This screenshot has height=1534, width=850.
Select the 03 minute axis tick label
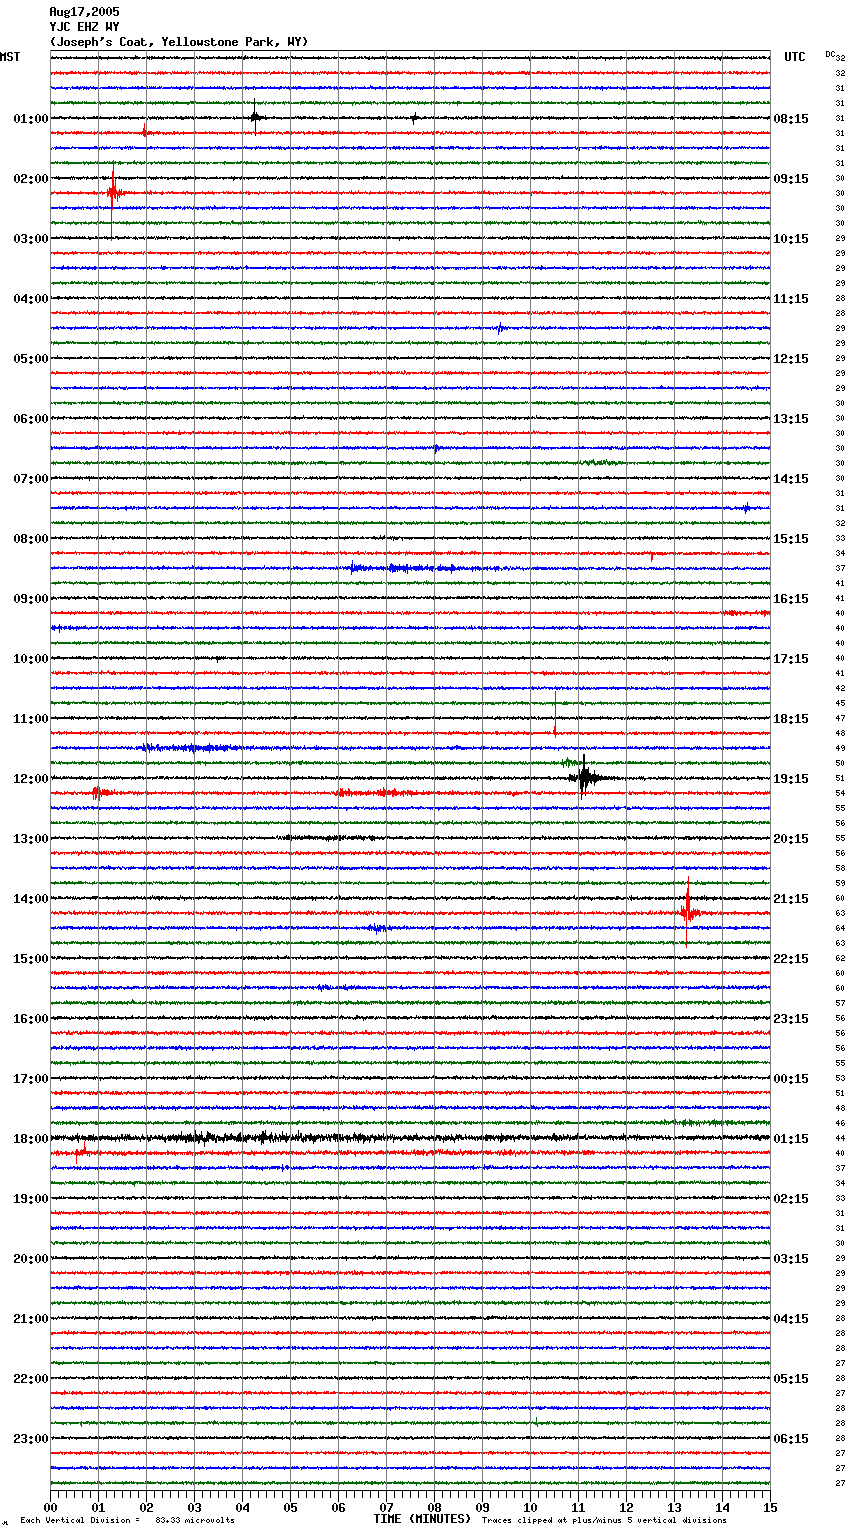pyautogui.click(x=194, y=1507)
